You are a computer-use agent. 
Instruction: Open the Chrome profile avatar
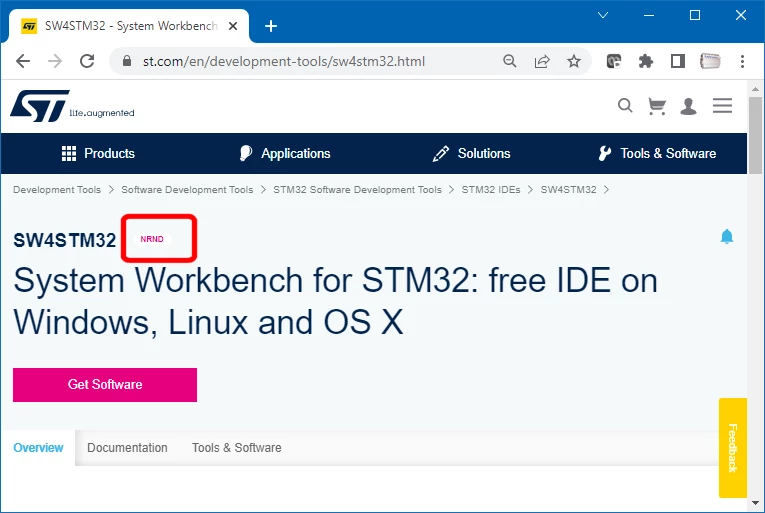pos(710,61)
